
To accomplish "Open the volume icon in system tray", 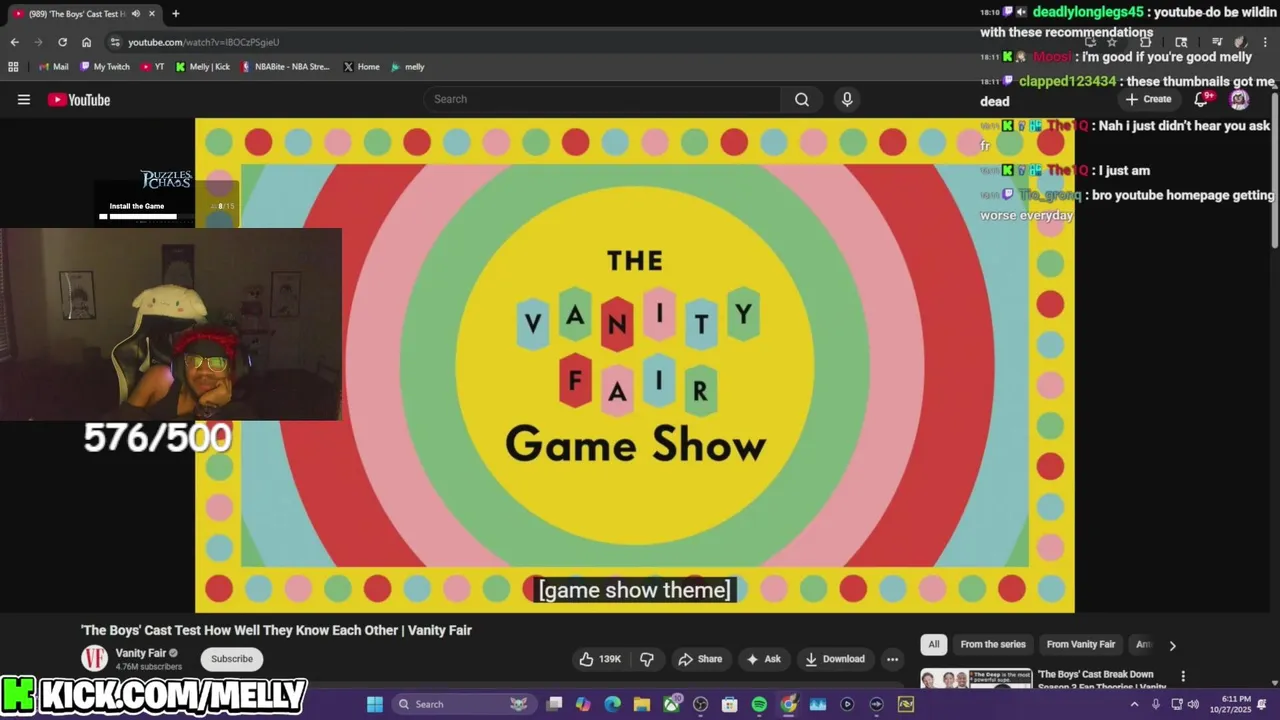I will click(x=1193, y=704).
